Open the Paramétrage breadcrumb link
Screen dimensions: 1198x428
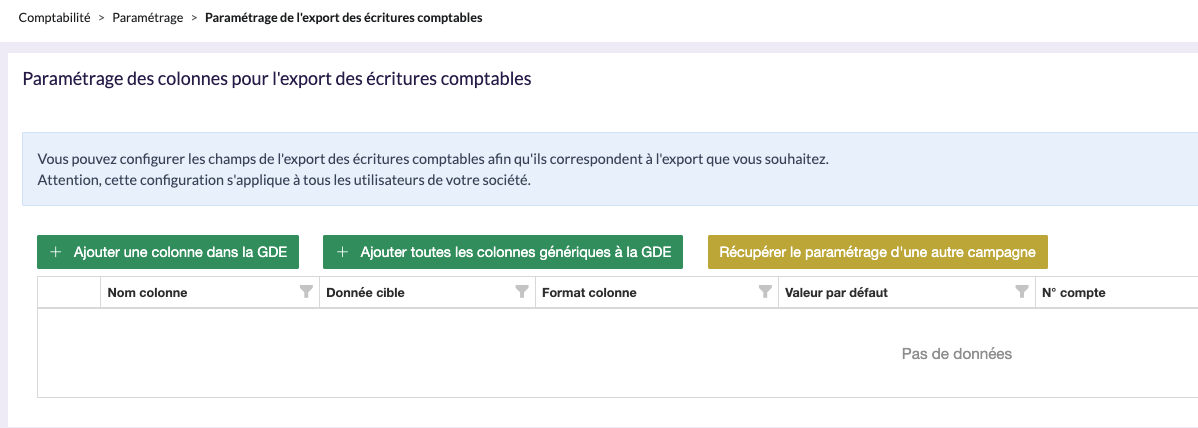[147, 18]
